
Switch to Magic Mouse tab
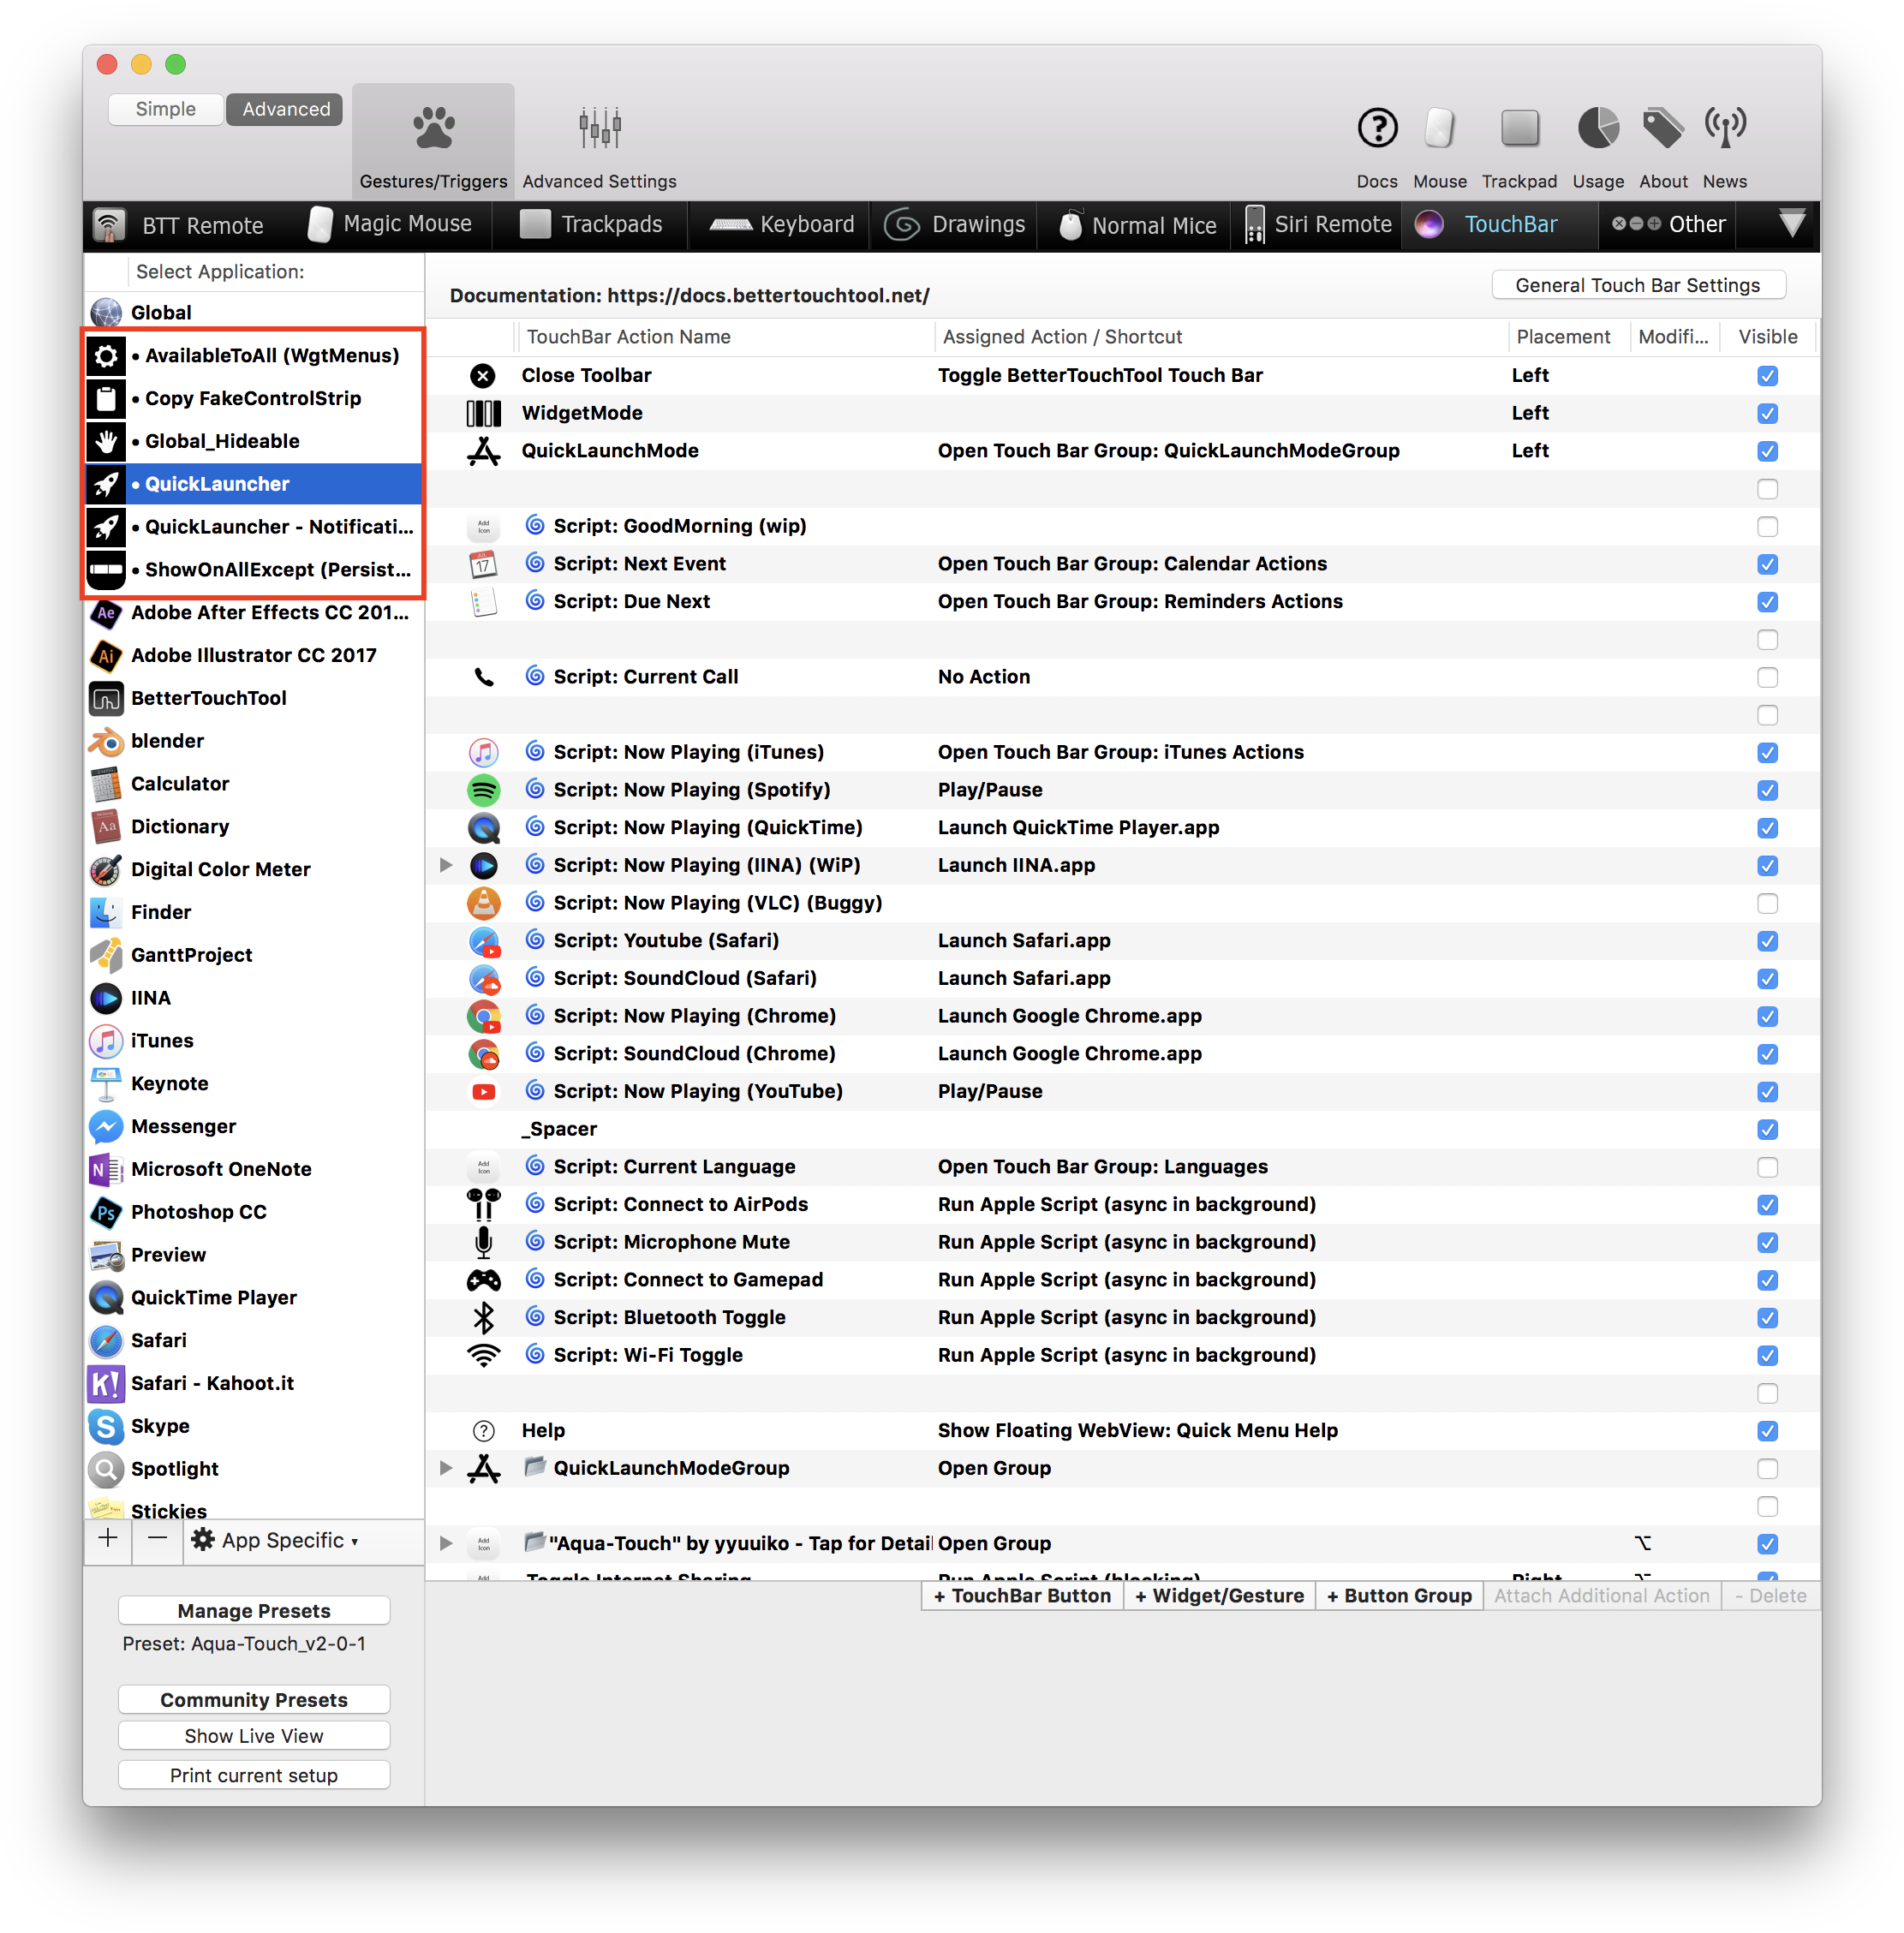[x=390, y=224]
